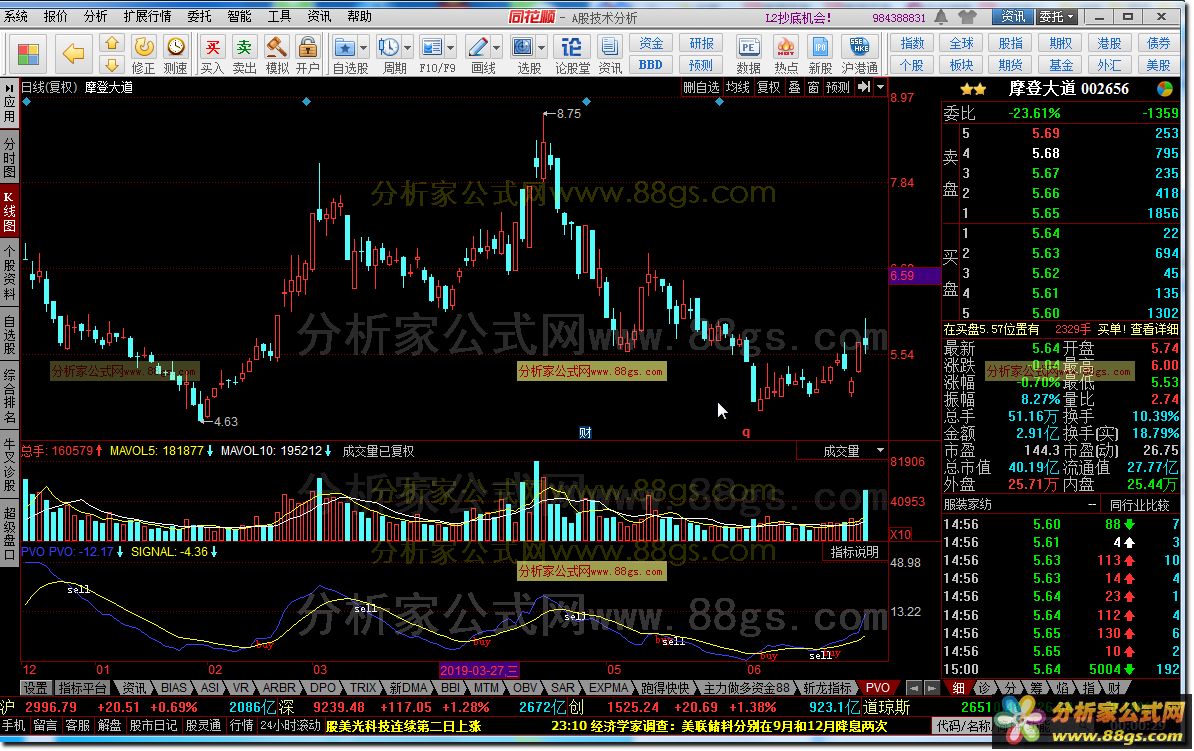Viewport: 1194px width, 751px height.
Task: Expand the 选股 dropdown arrow
Action: 541,48
